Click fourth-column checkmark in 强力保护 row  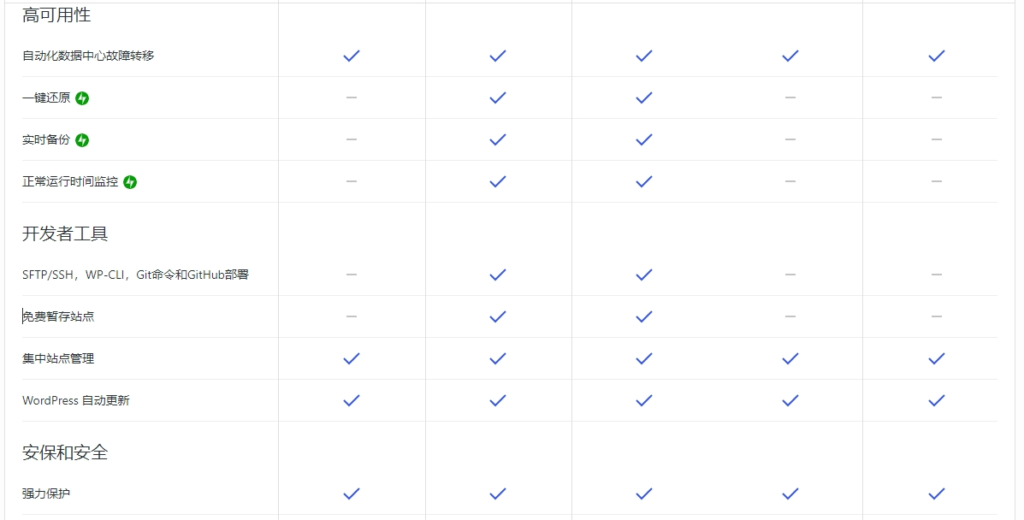pos(790,493)
